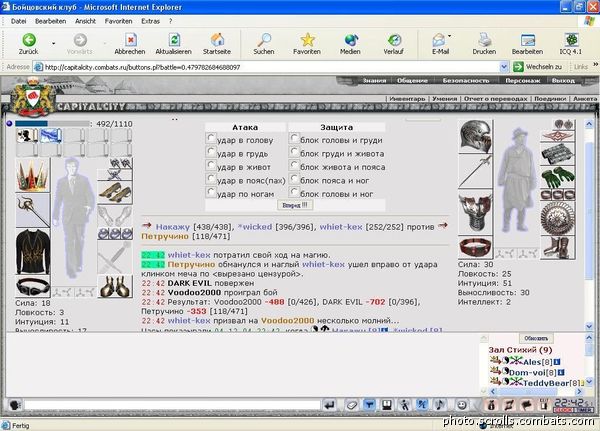This screenshot has height=431, width=600.
Task: Click the red belt item on right character
Action: [476, 247]
